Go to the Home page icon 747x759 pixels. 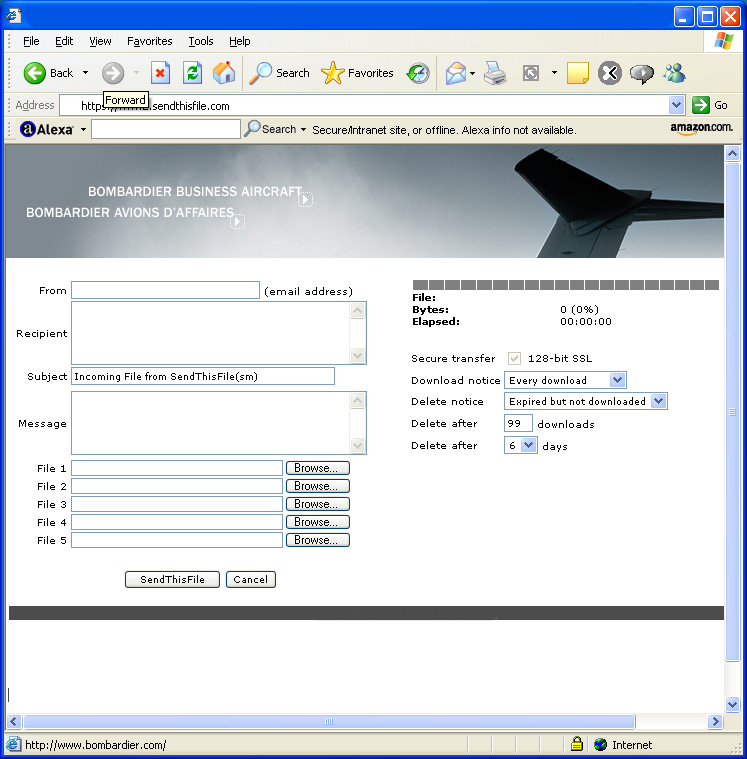(224, 73)
